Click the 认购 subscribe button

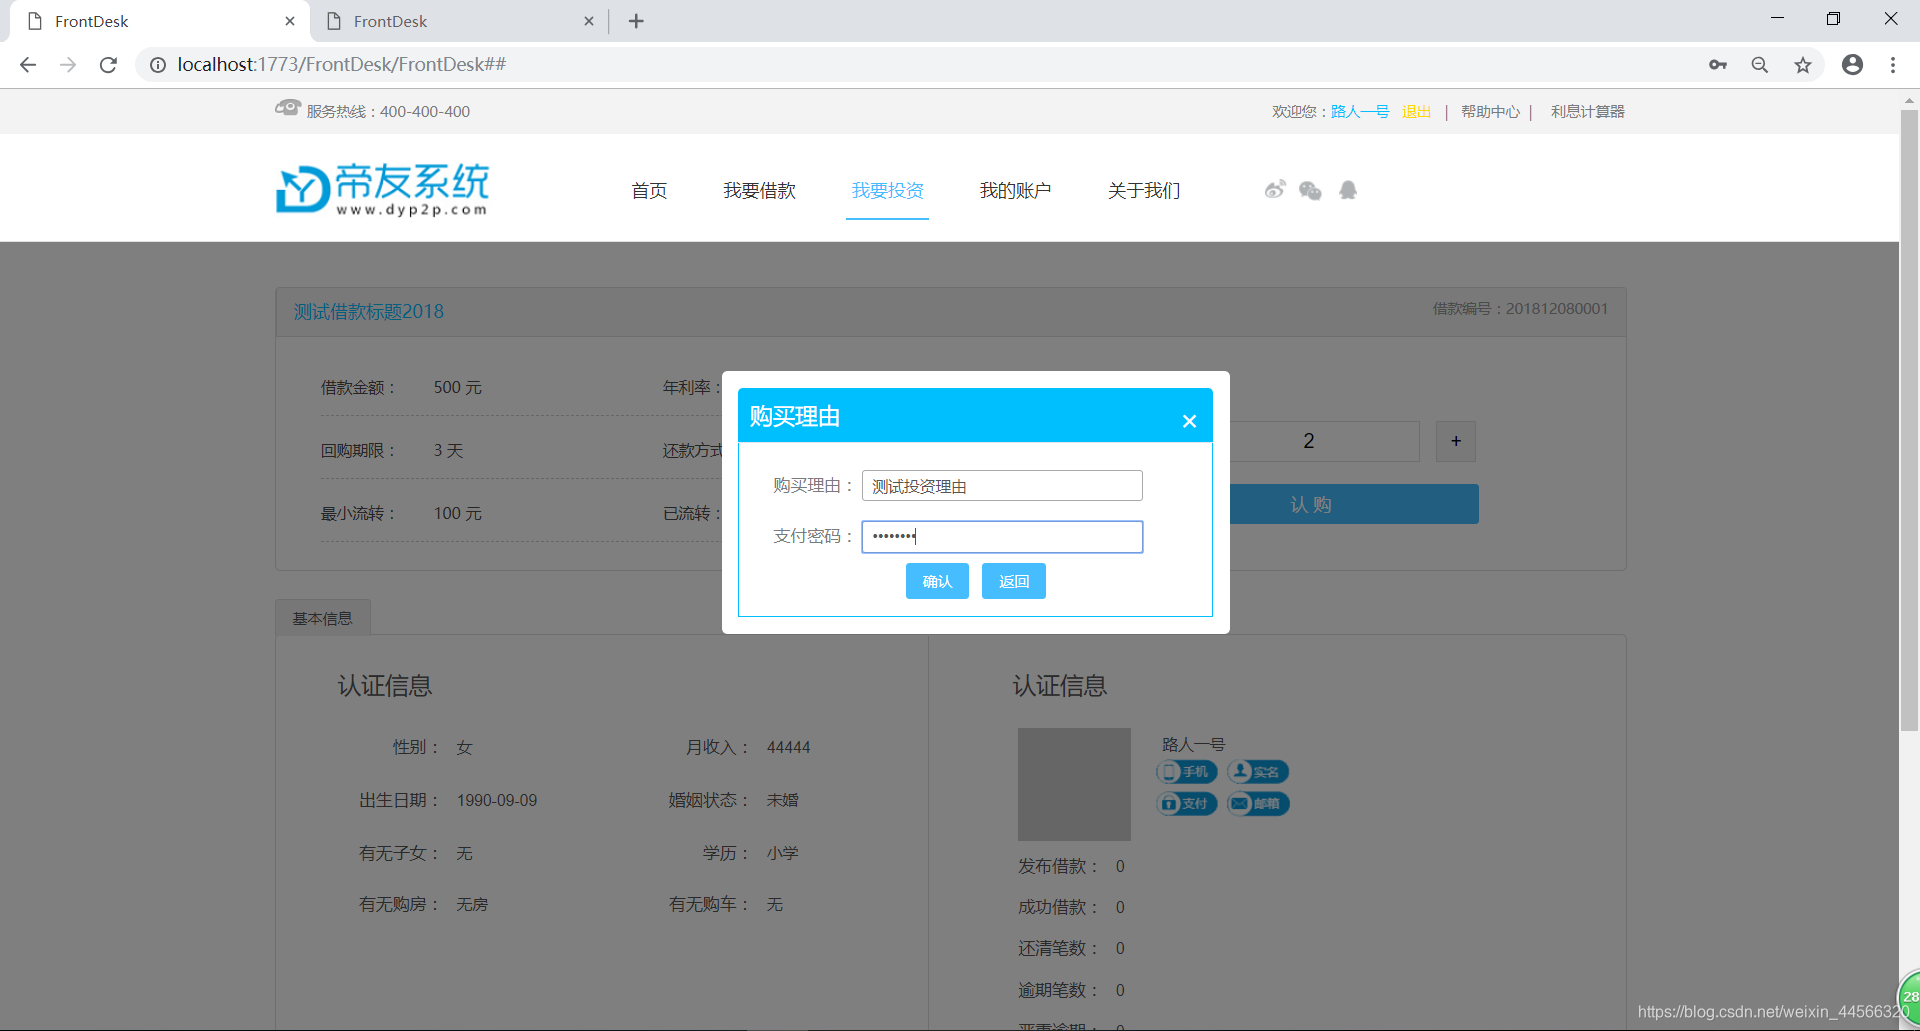1354,504
